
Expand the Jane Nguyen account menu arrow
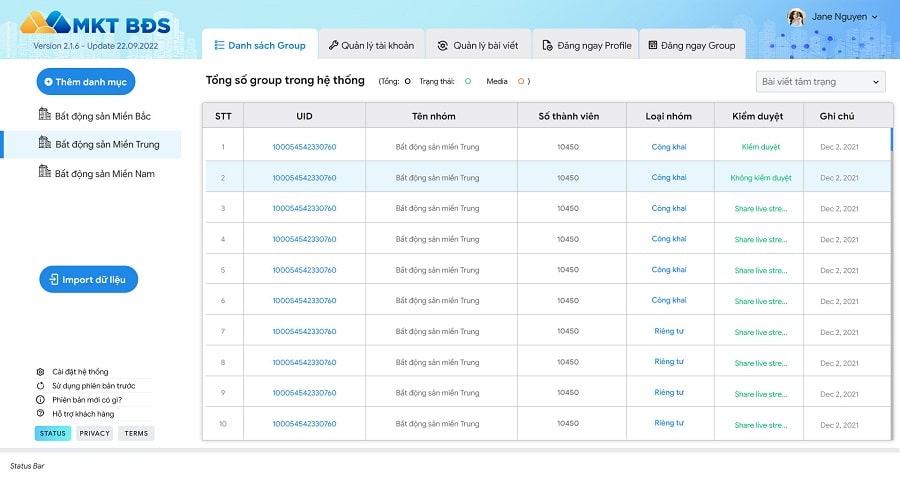tap(875, 17)
